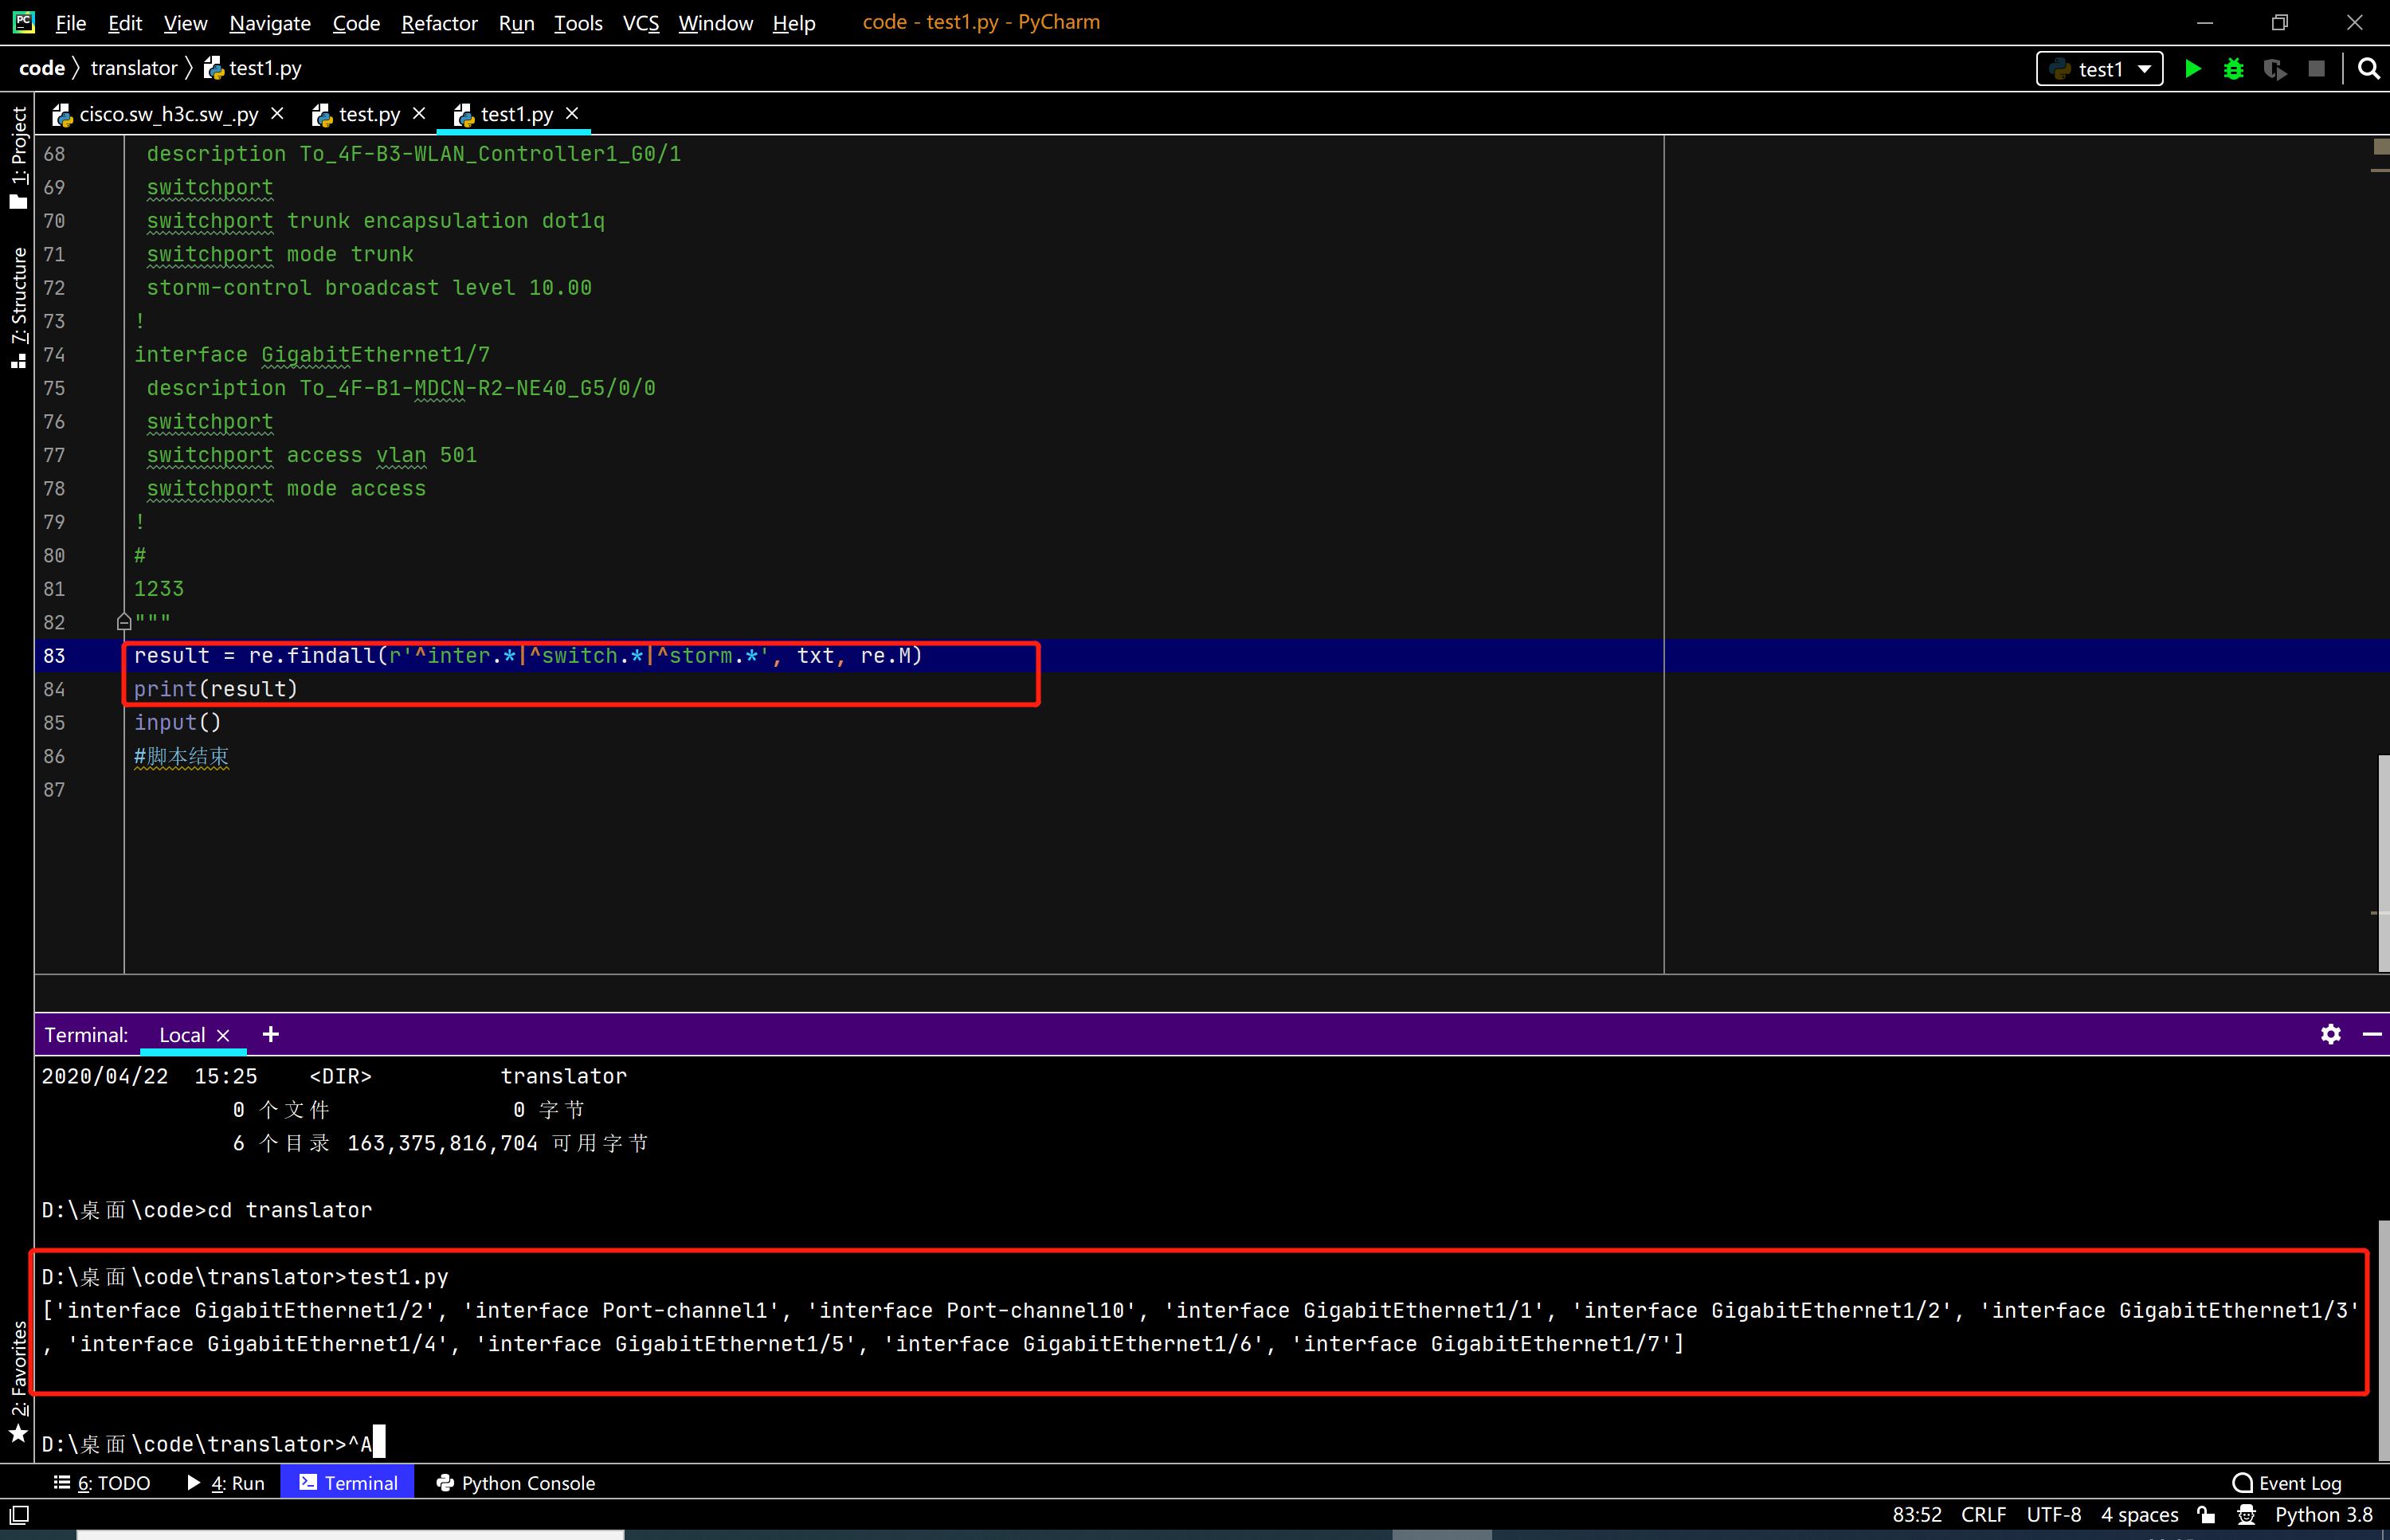The height and width of the screenshot is (1540, 2390).
Task: Run with coverage shield icon
Action: [x=2275, y=69]
